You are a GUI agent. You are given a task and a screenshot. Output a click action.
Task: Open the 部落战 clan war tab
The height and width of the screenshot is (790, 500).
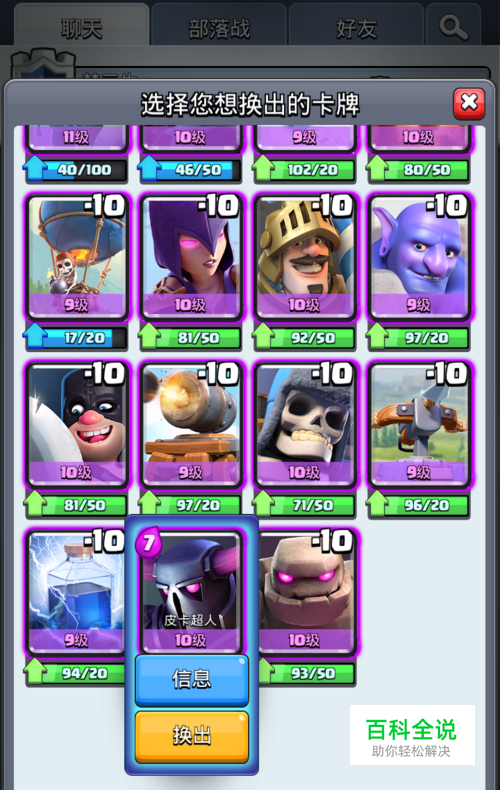[219, 28]
